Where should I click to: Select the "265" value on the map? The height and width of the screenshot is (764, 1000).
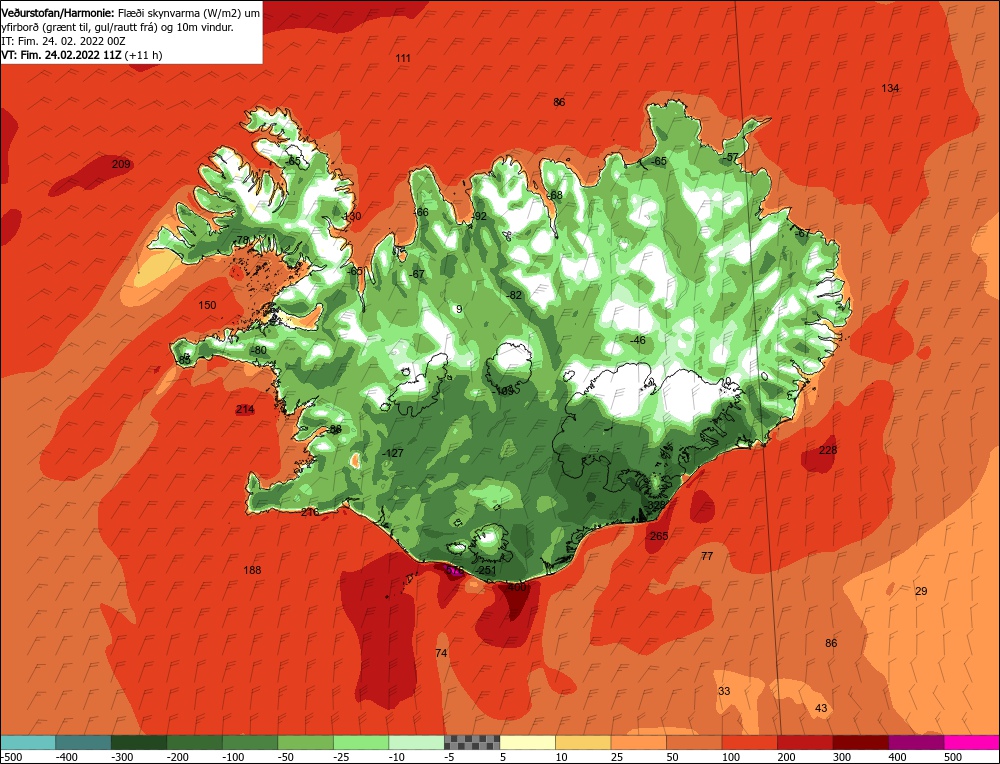tap(659, 536)
